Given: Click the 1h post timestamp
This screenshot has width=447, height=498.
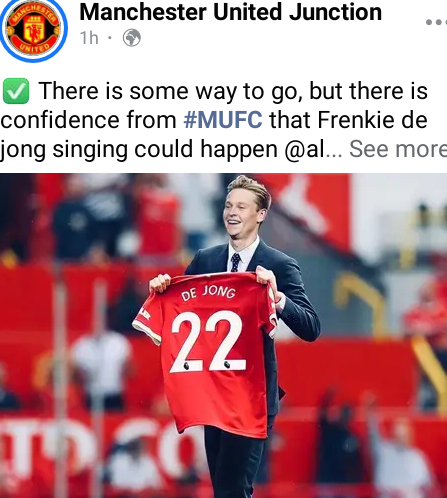Looking at the screenshot, I should click(x=89, y=38).
